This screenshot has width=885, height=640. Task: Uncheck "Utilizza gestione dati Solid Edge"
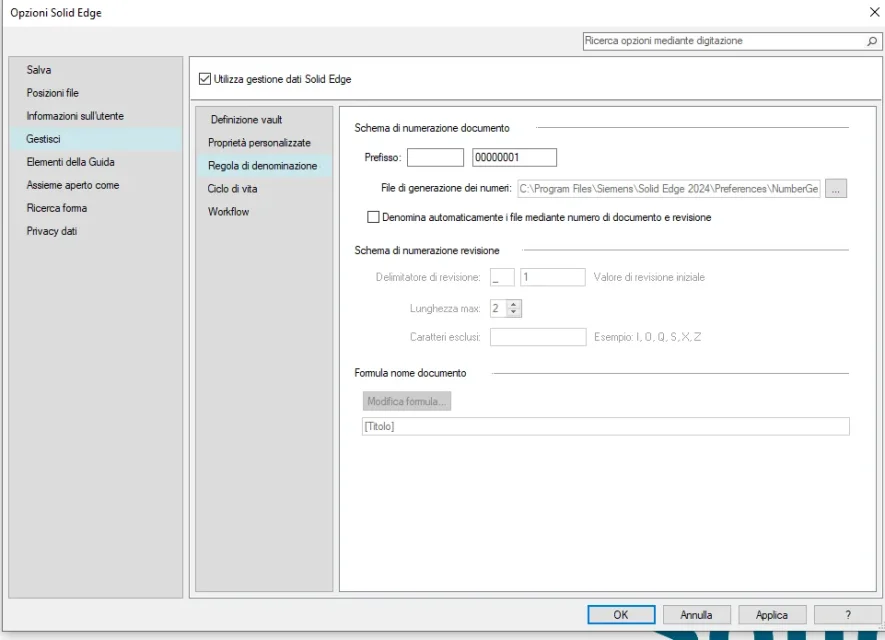pos(203,77)
